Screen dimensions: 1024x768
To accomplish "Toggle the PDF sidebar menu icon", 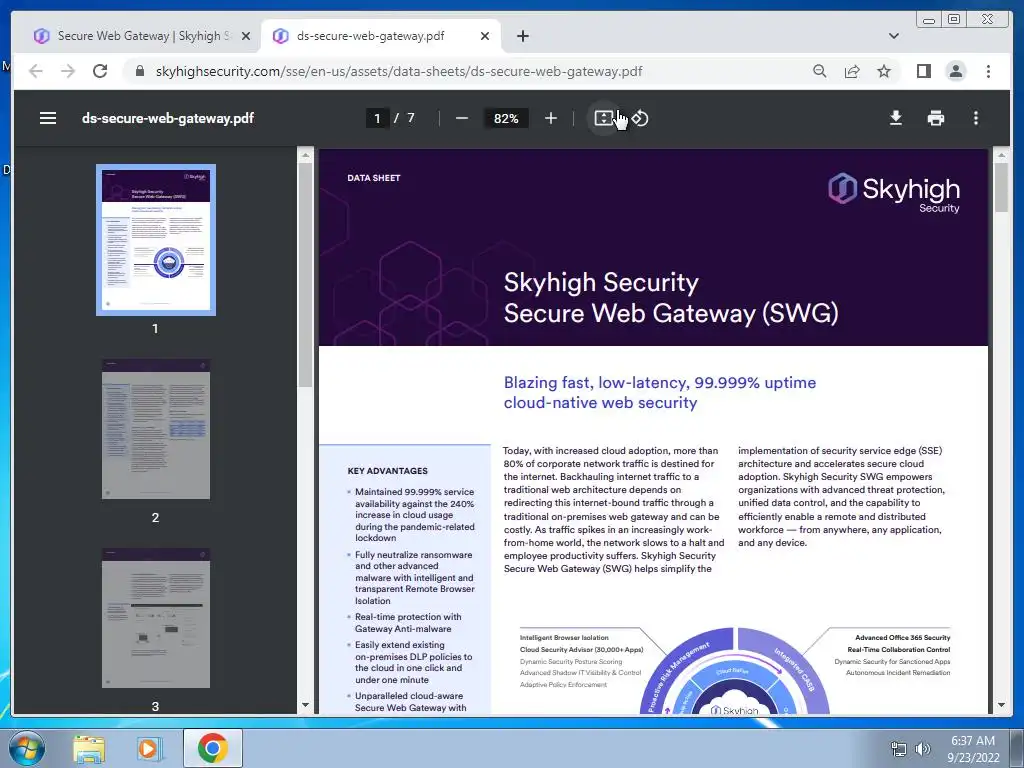I will click(48, 118).
